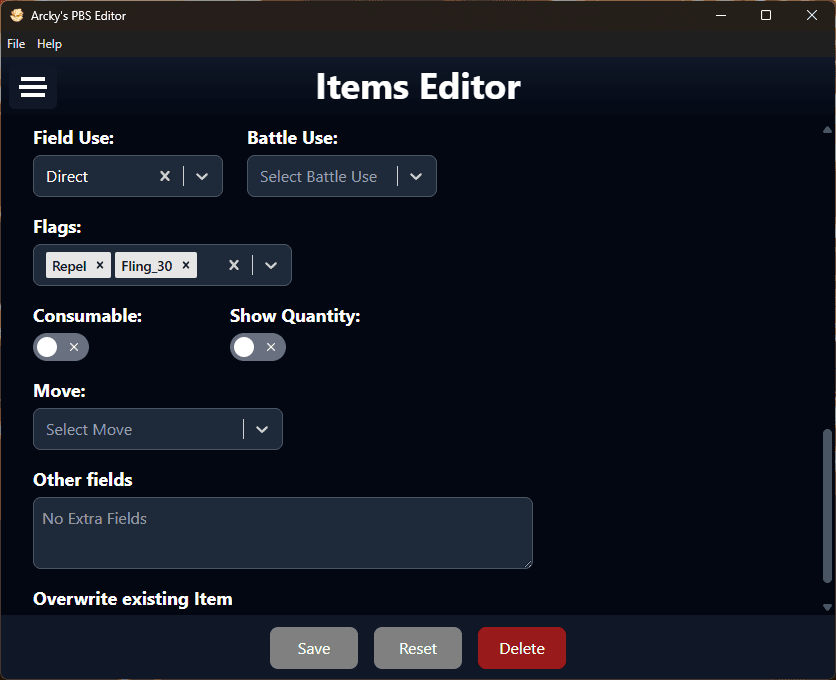Expand the Field Use dropdown
The image size is (836, 680).
point(202,176)
